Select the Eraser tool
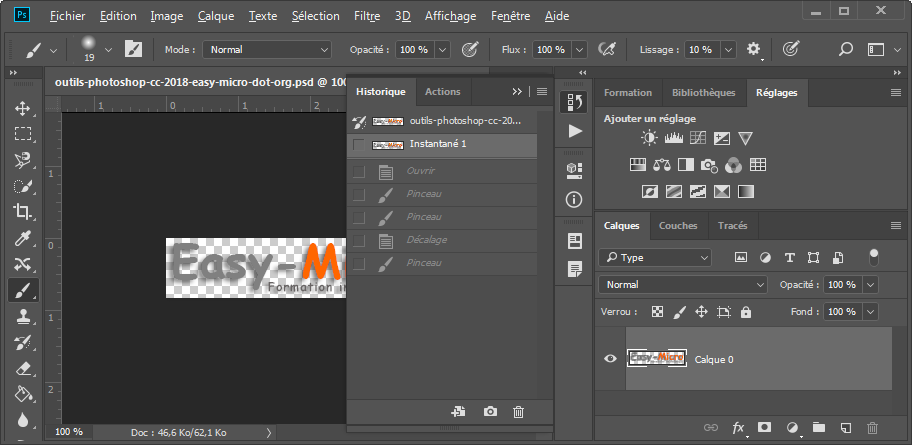 23,368
